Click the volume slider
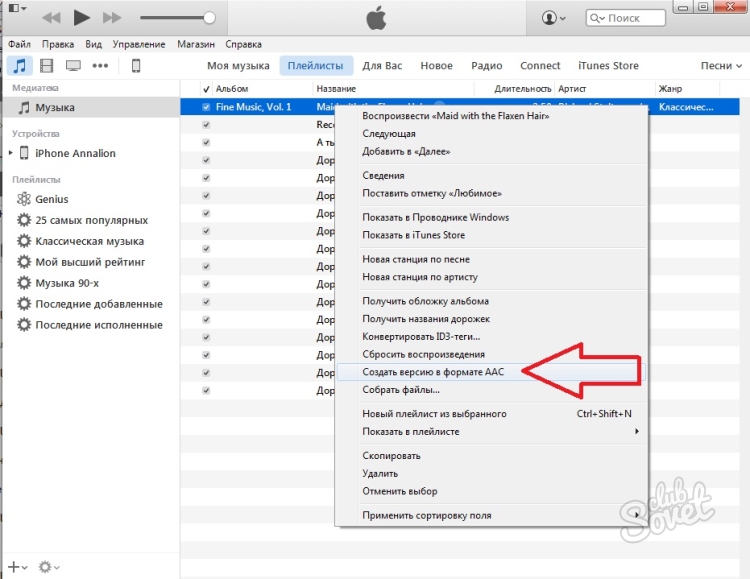750x579 pixels. (x=177, y=18)
